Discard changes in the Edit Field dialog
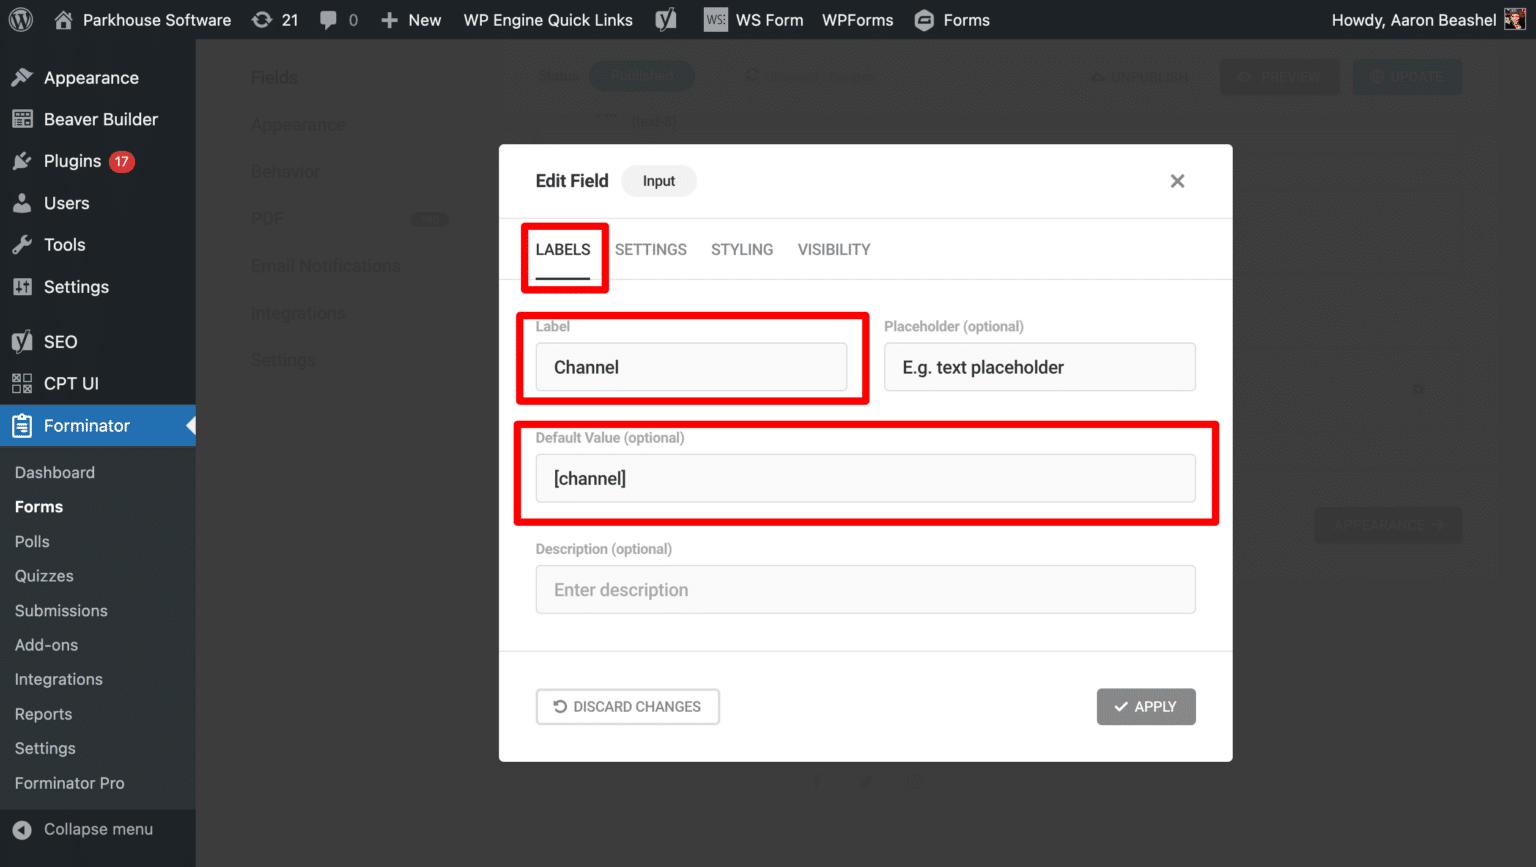This screenshot has height=867, width=1536. [x=627, y=706]
